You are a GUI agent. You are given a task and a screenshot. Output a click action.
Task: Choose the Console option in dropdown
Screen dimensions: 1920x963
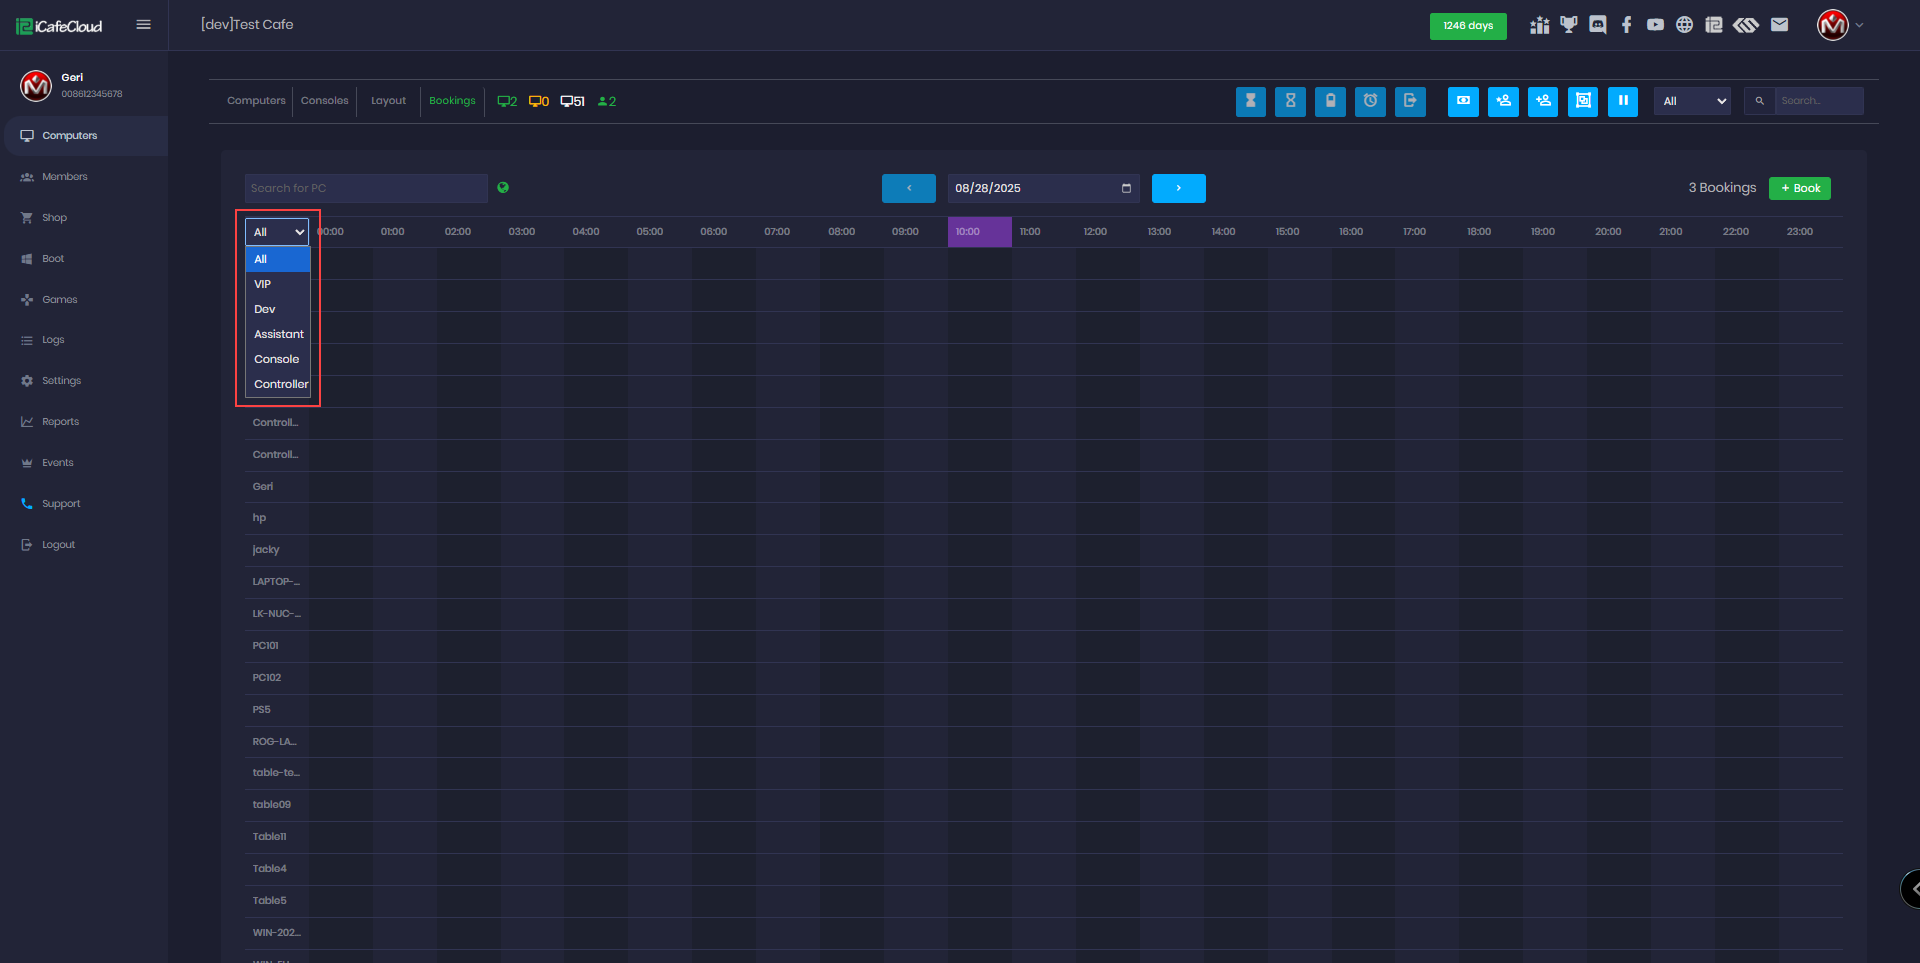click(x=276, y=359)
